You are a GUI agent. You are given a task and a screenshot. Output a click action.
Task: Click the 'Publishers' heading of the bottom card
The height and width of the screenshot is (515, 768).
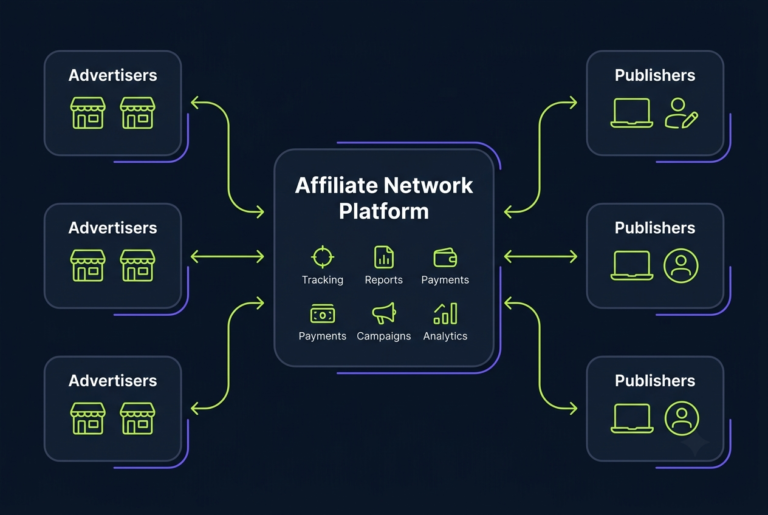pyautogui.click(x=655, y=381)
